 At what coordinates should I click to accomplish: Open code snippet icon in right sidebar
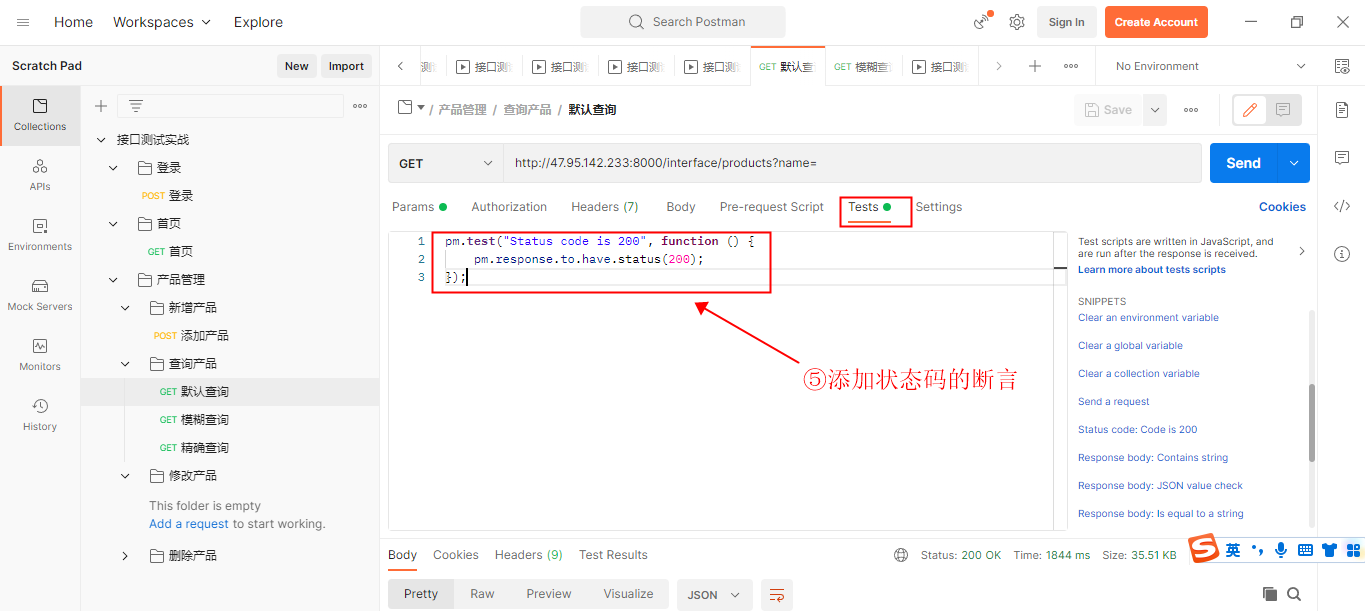(x=1342, y=206)
